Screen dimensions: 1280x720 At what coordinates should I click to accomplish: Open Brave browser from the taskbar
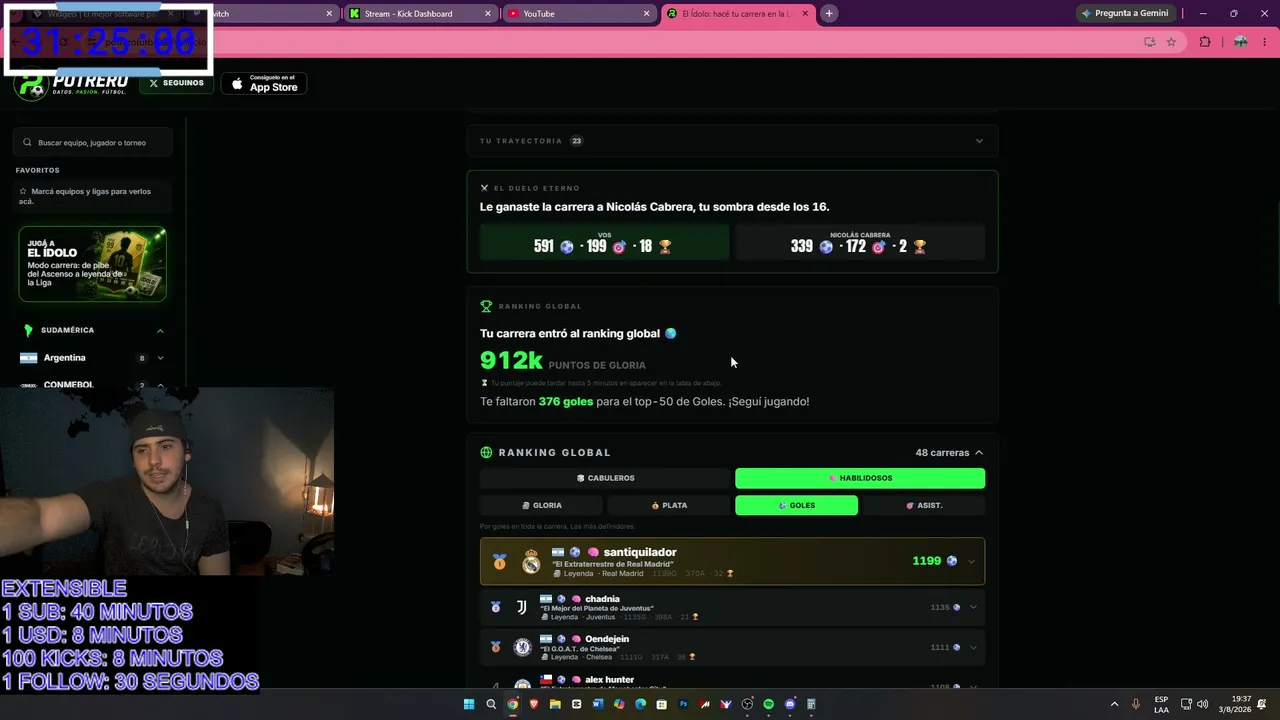pos(534,704)
